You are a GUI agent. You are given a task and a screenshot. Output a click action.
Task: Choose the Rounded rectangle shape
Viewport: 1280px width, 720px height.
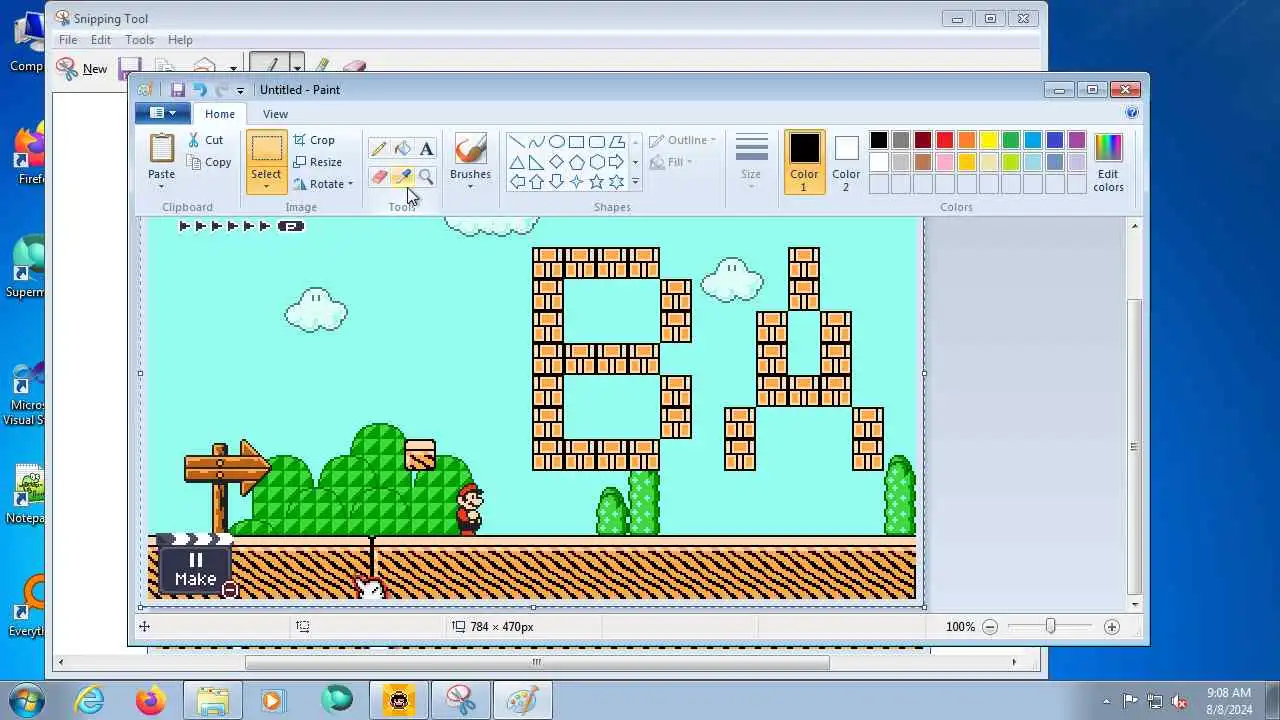(597, 142)
